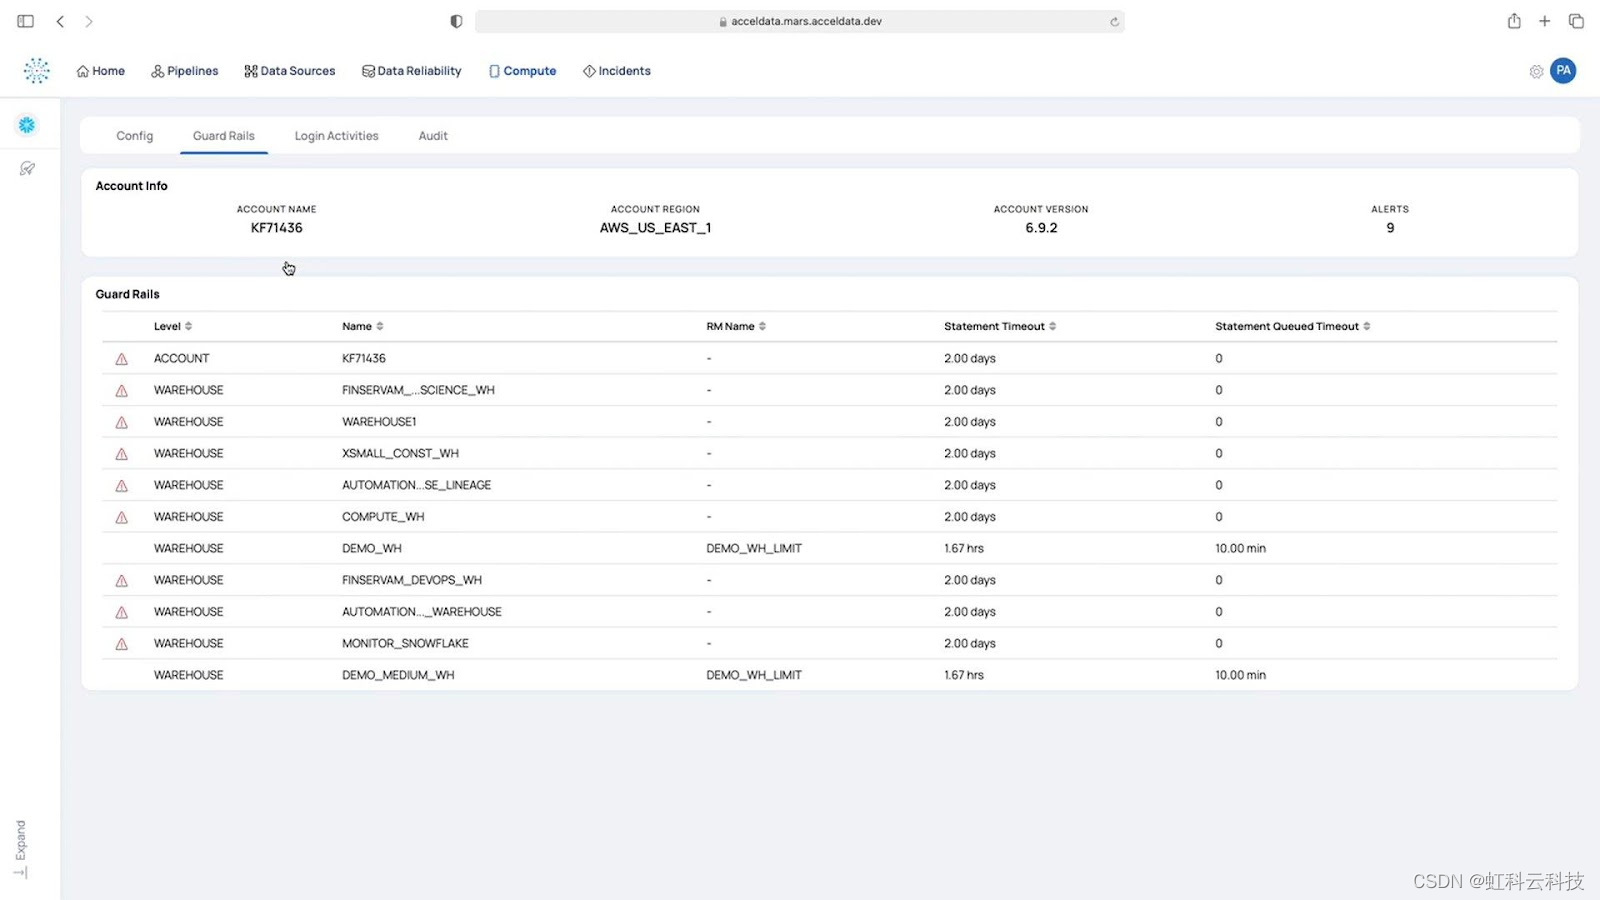Click the browser URL address field
This screenshot has width=1600, height=900.
800,21
